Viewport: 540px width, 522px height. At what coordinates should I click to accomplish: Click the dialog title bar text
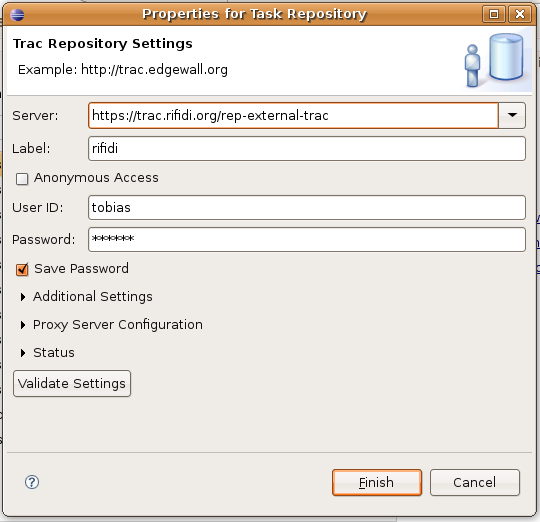(254, 14)
